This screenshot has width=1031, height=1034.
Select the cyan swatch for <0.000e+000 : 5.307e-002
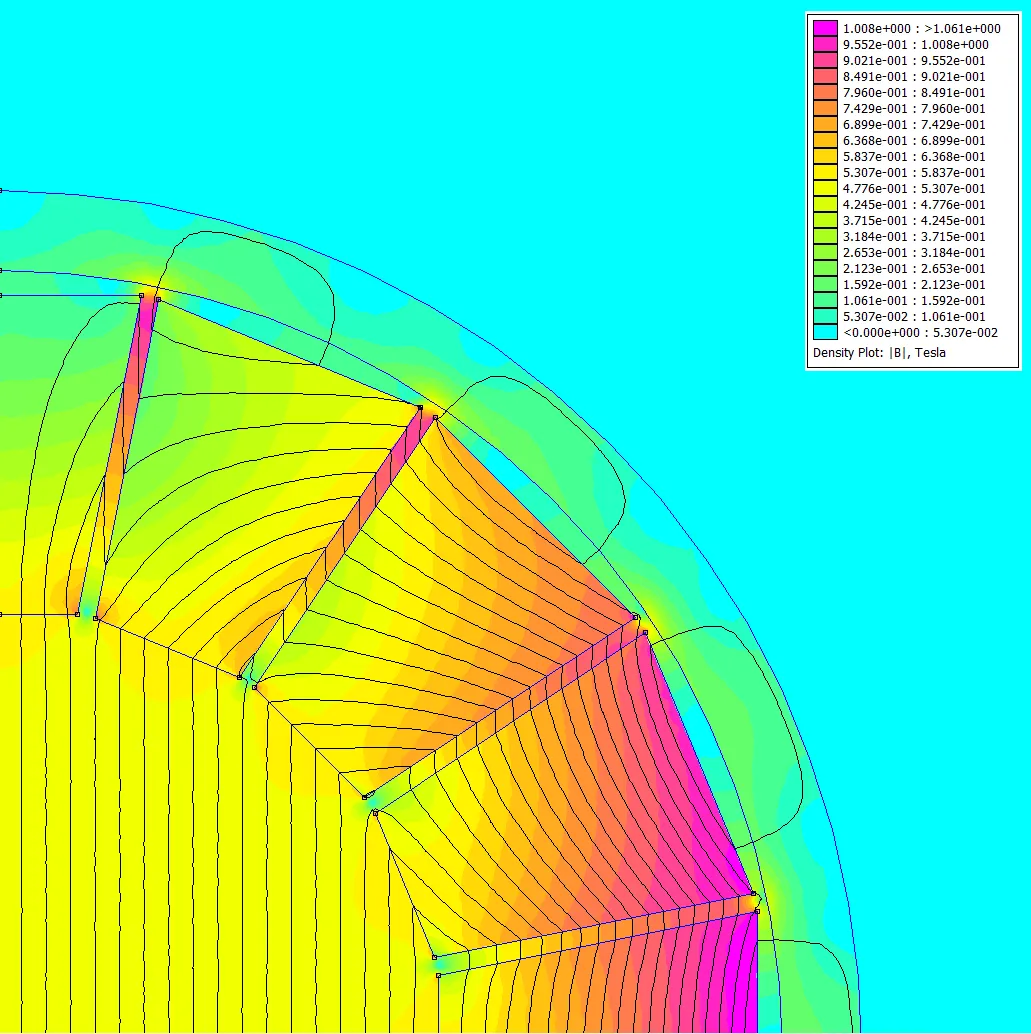click(x=825, y=332)
